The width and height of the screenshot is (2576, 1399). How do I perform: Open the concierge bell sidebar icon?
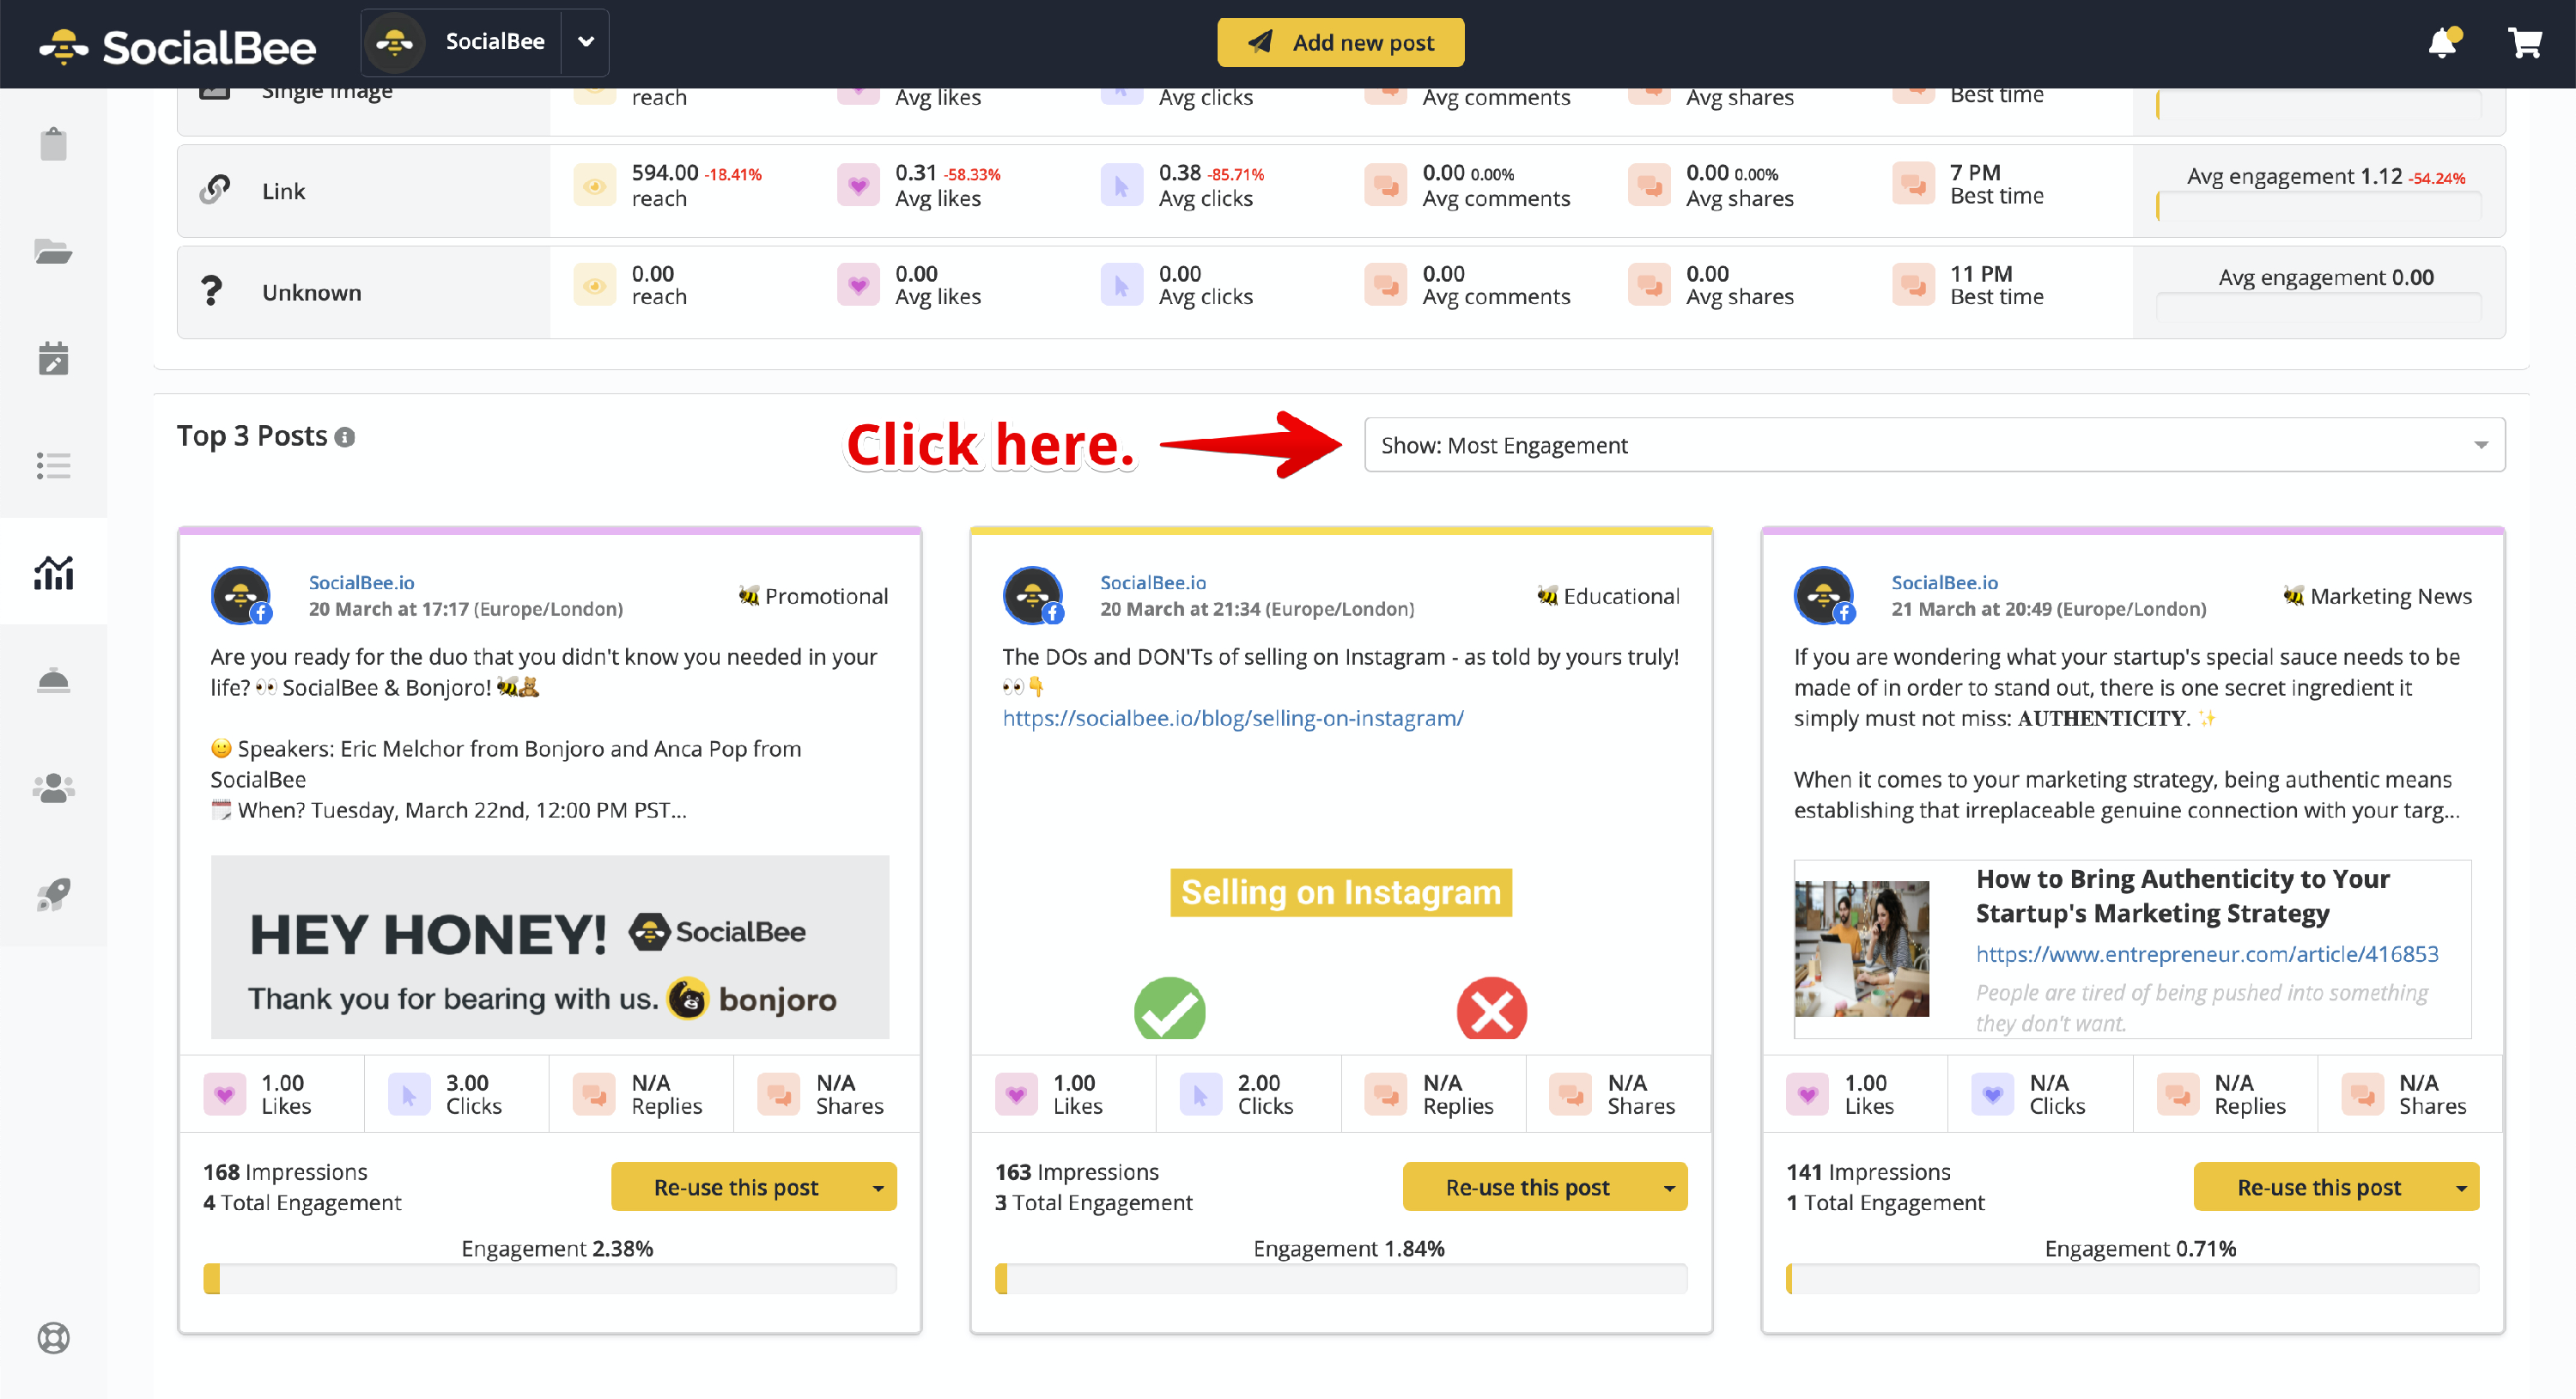pos(53,680)
